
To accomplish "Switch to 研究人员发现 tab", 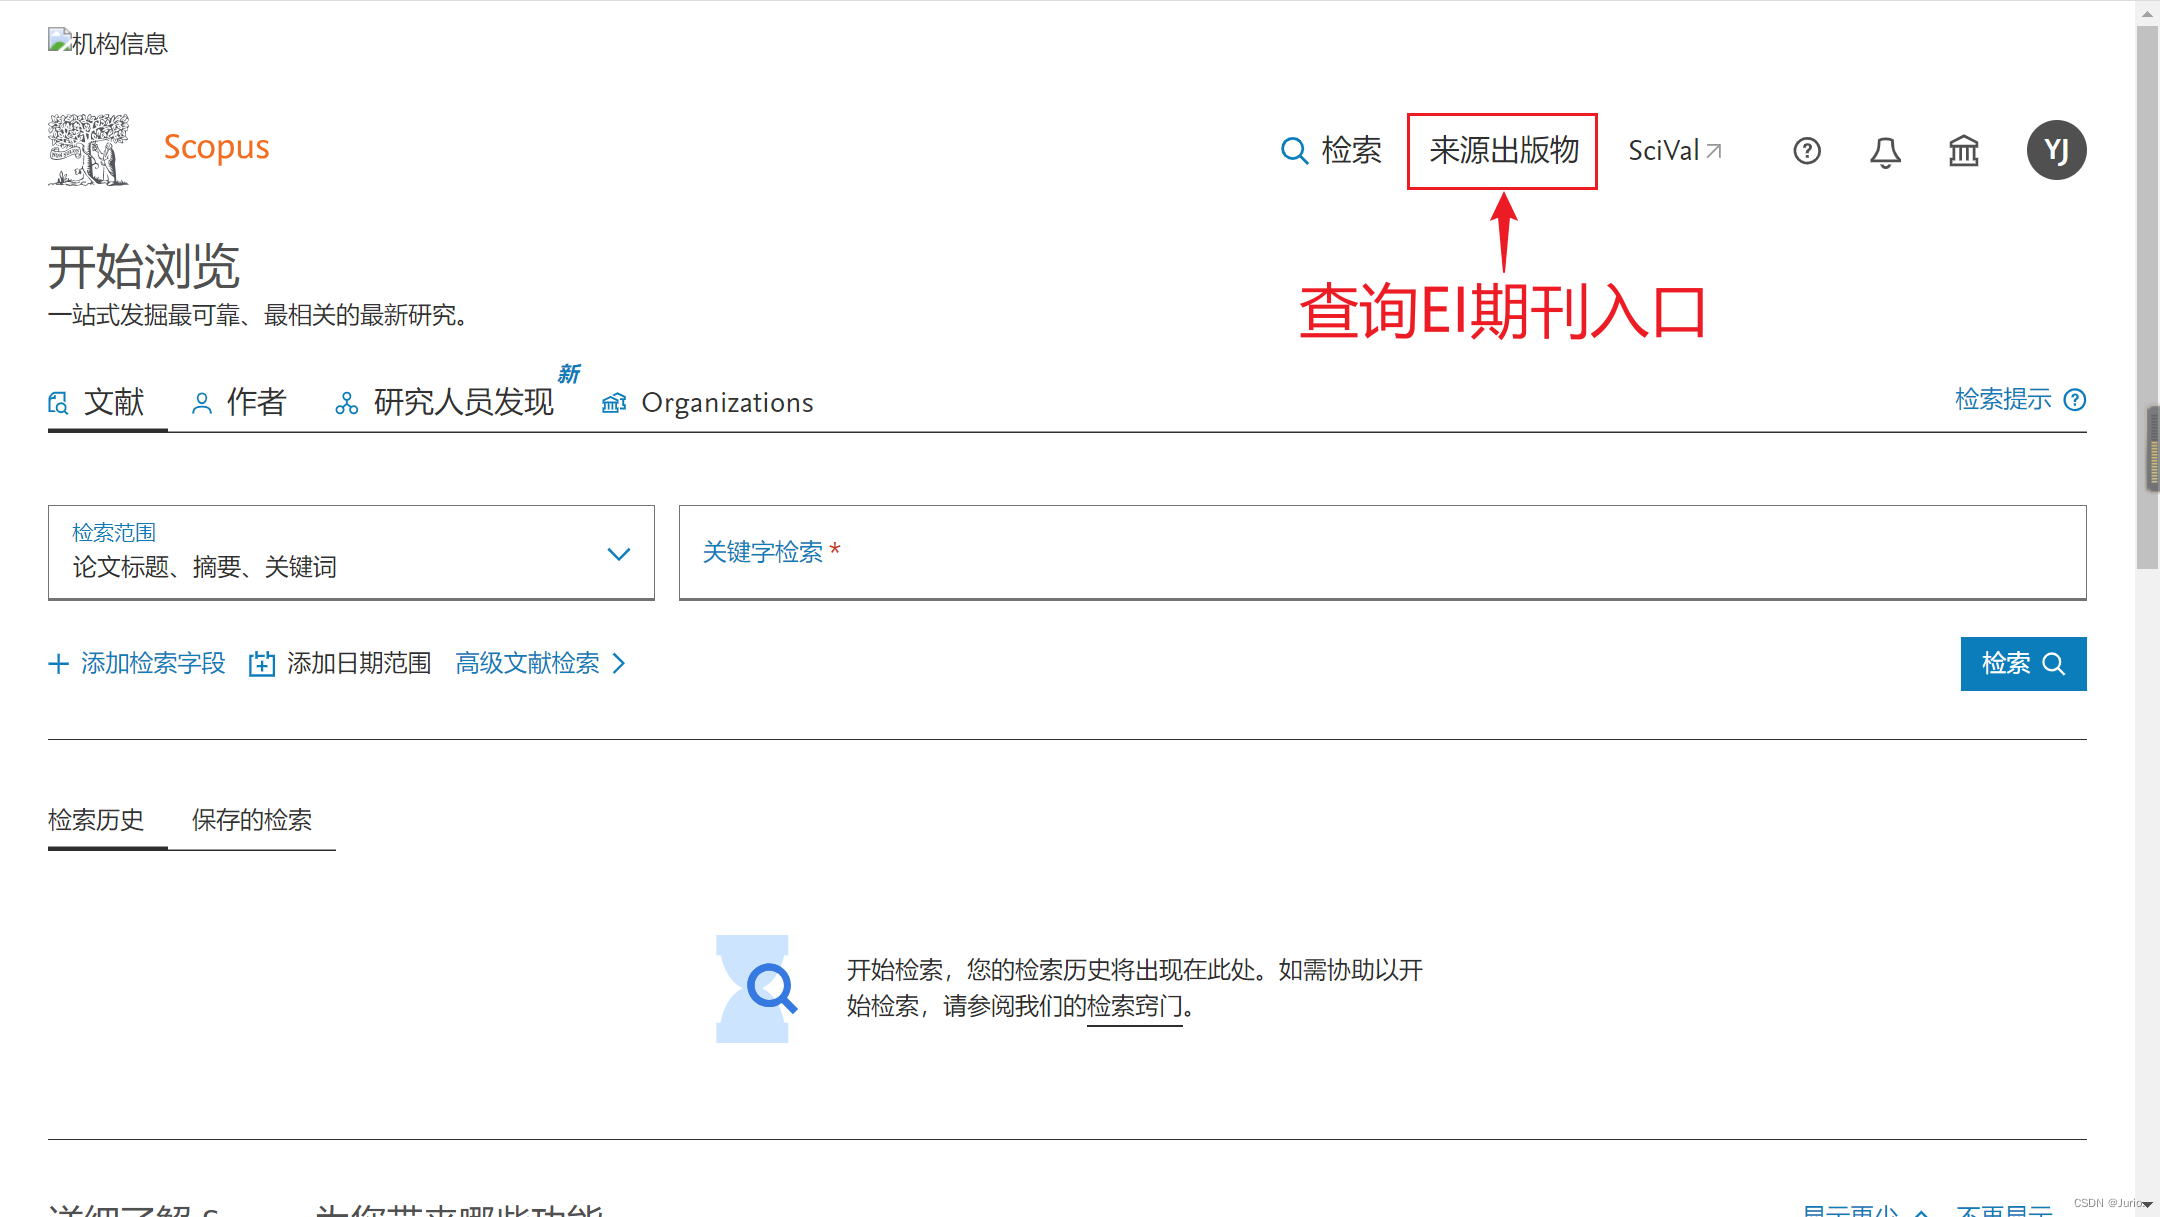I will (x=446, y=402).
